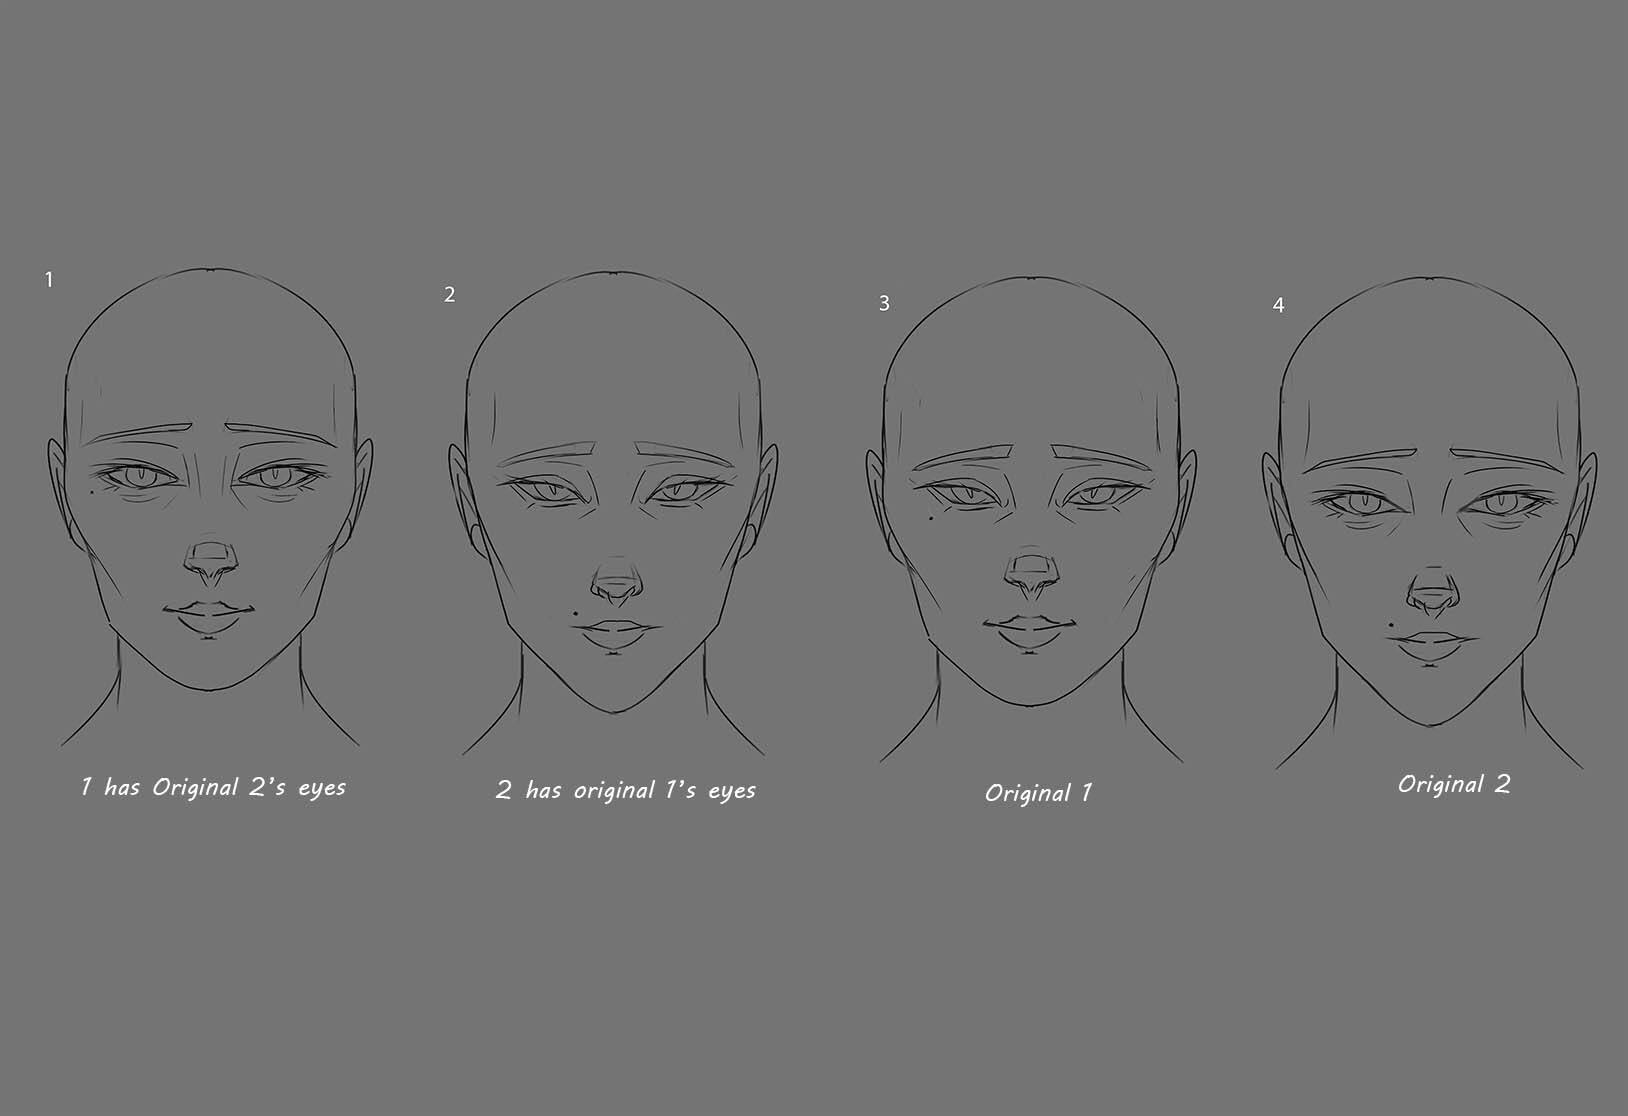
Task: Select the number label 1
Action: click(x=49, y=279)
